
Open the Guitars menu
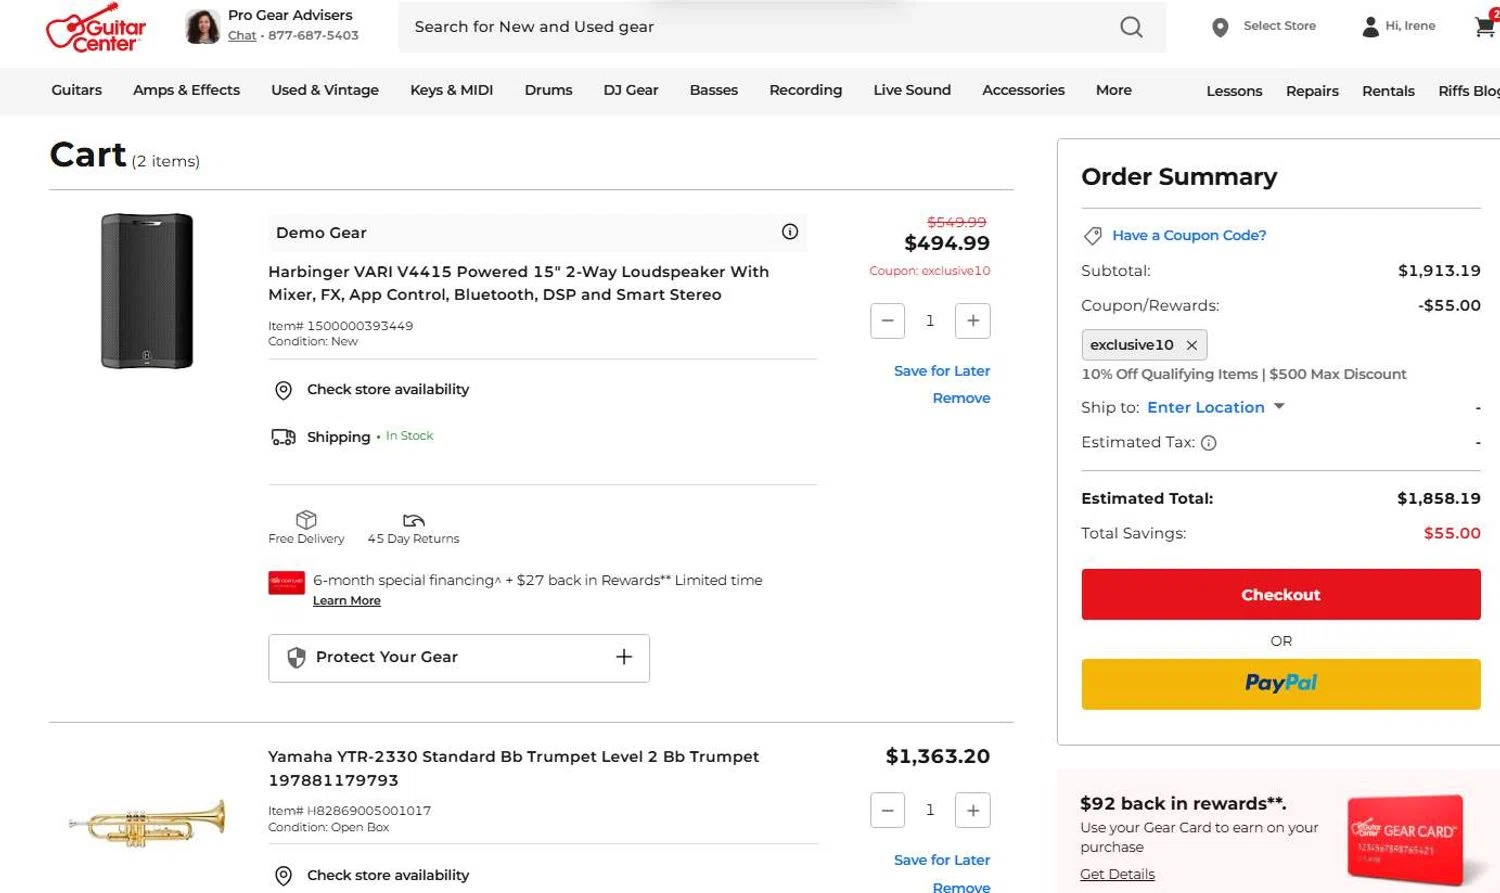coord(77,90)
